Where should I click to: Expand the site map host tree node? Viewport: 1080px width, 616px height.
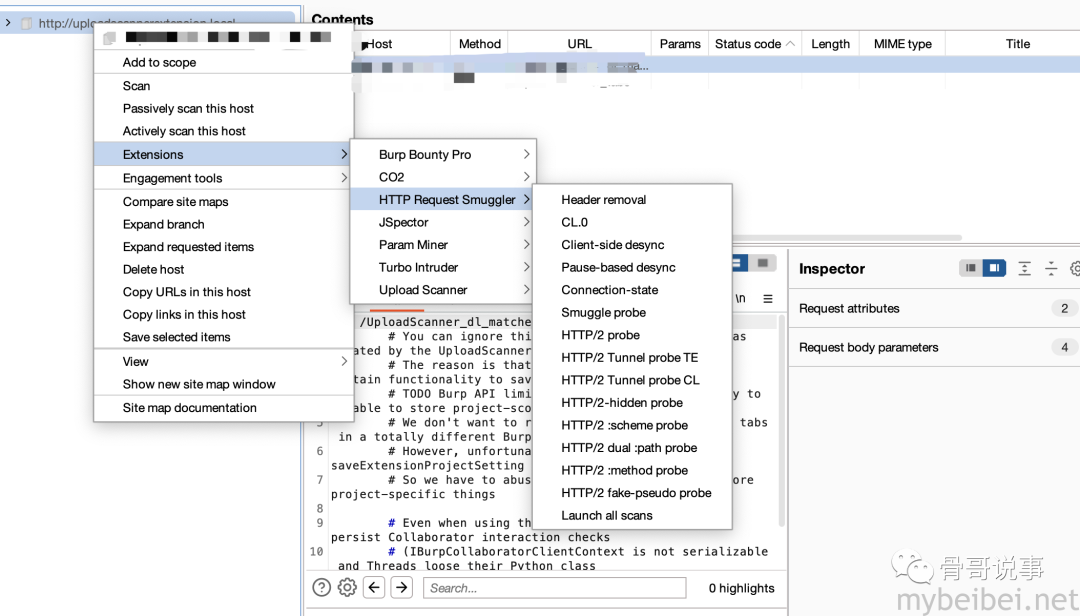(8, 23)
